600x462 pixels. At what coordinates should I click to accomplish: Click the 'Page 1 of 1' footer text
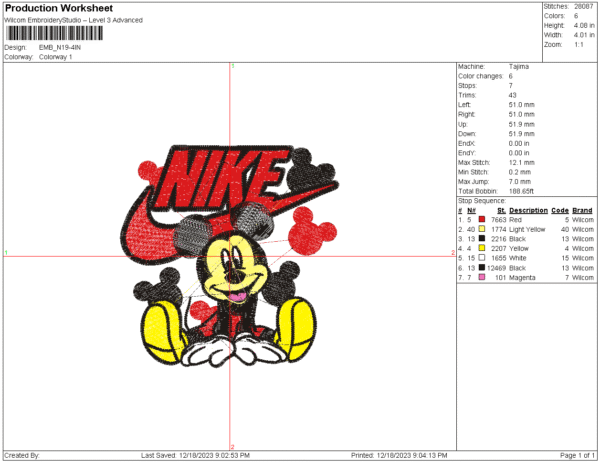[577, 455]
